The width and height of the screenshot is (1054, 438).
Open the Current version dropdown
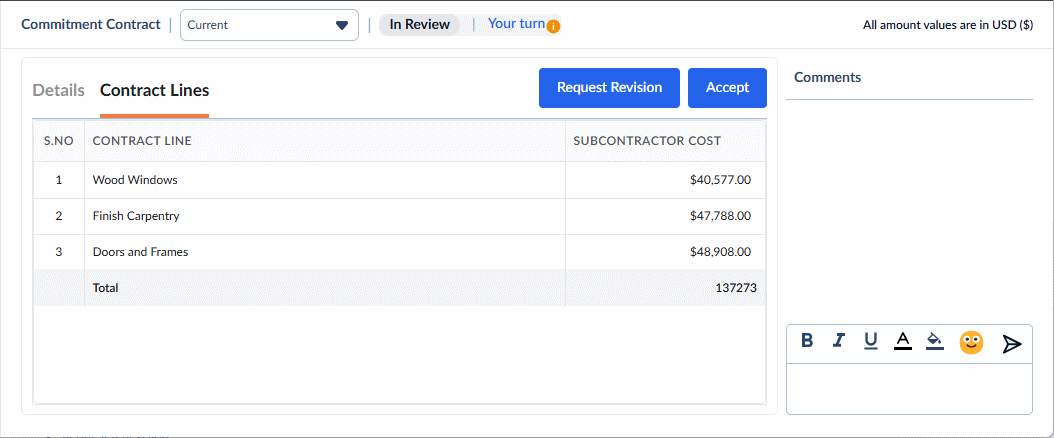pyautogui.click(x=269, y=25)
